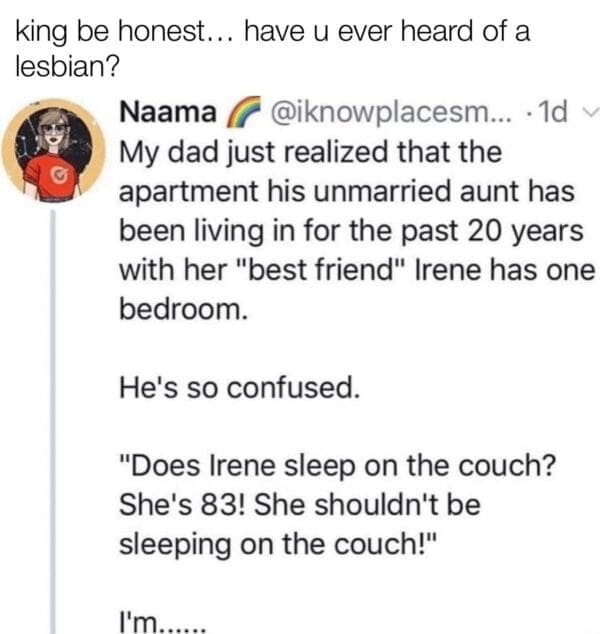Open Naama's profile avatar picture
600x634 pixels.
[54, 144]
